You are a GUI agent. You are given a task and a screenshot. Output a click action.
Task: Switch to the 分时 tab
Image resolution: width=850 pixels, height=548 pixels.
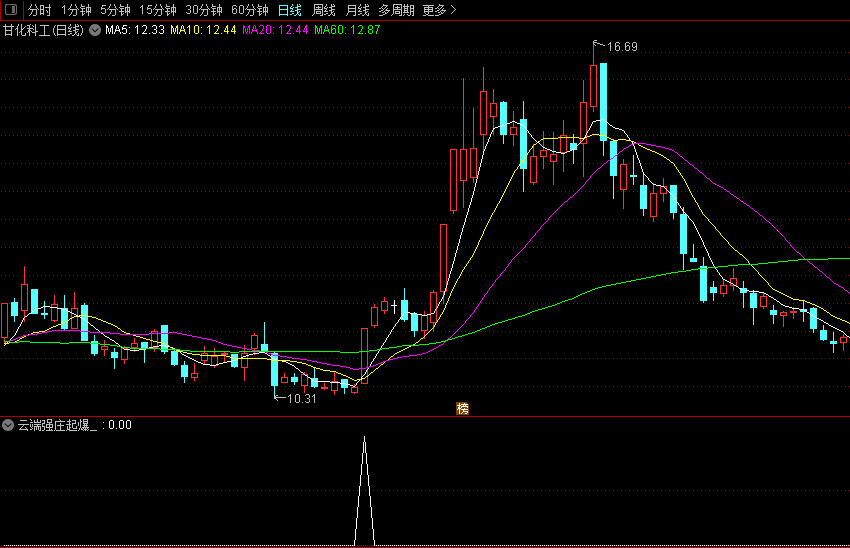click(x=39, y=10)
